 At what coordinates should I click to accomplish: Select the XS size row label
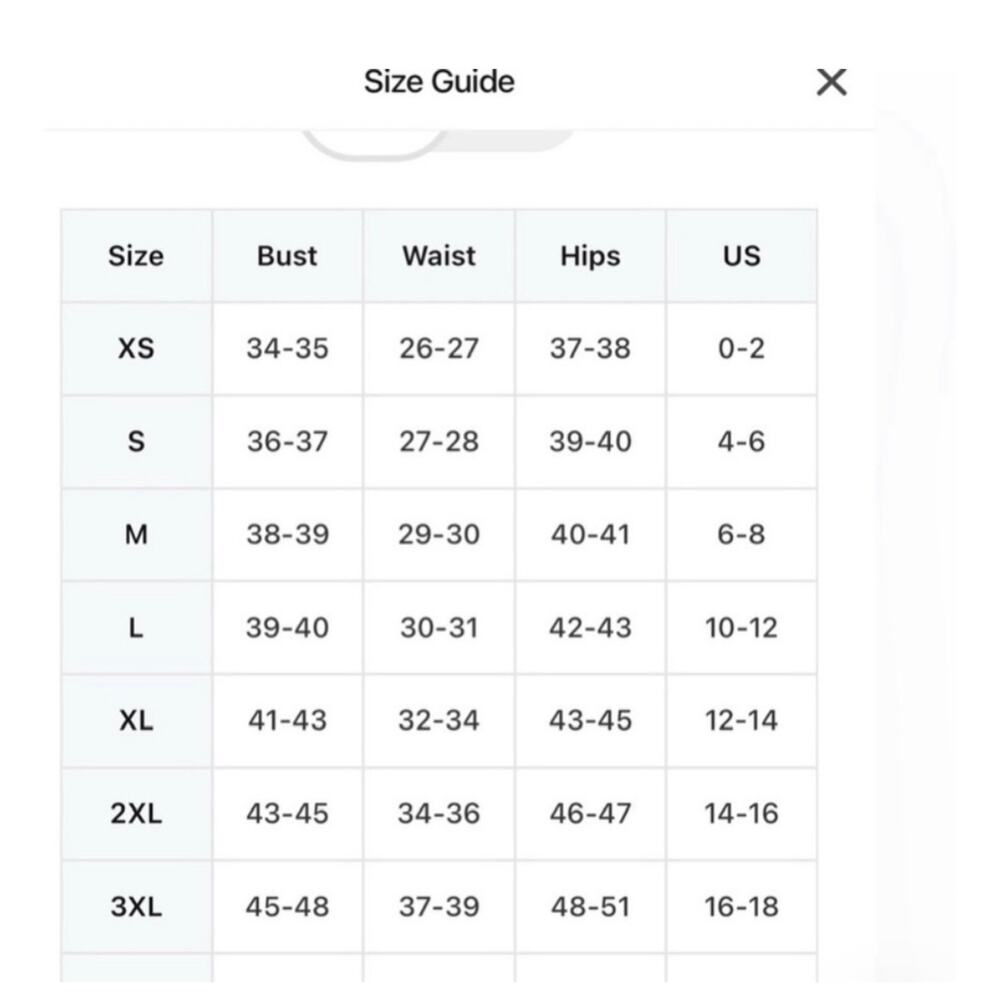pos(136,349)
